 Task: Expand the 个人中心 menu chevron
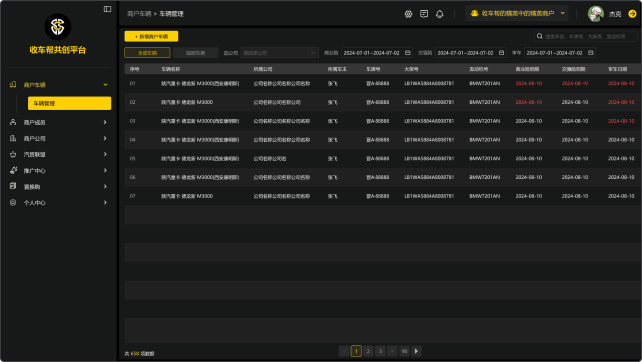click(105, 202)
